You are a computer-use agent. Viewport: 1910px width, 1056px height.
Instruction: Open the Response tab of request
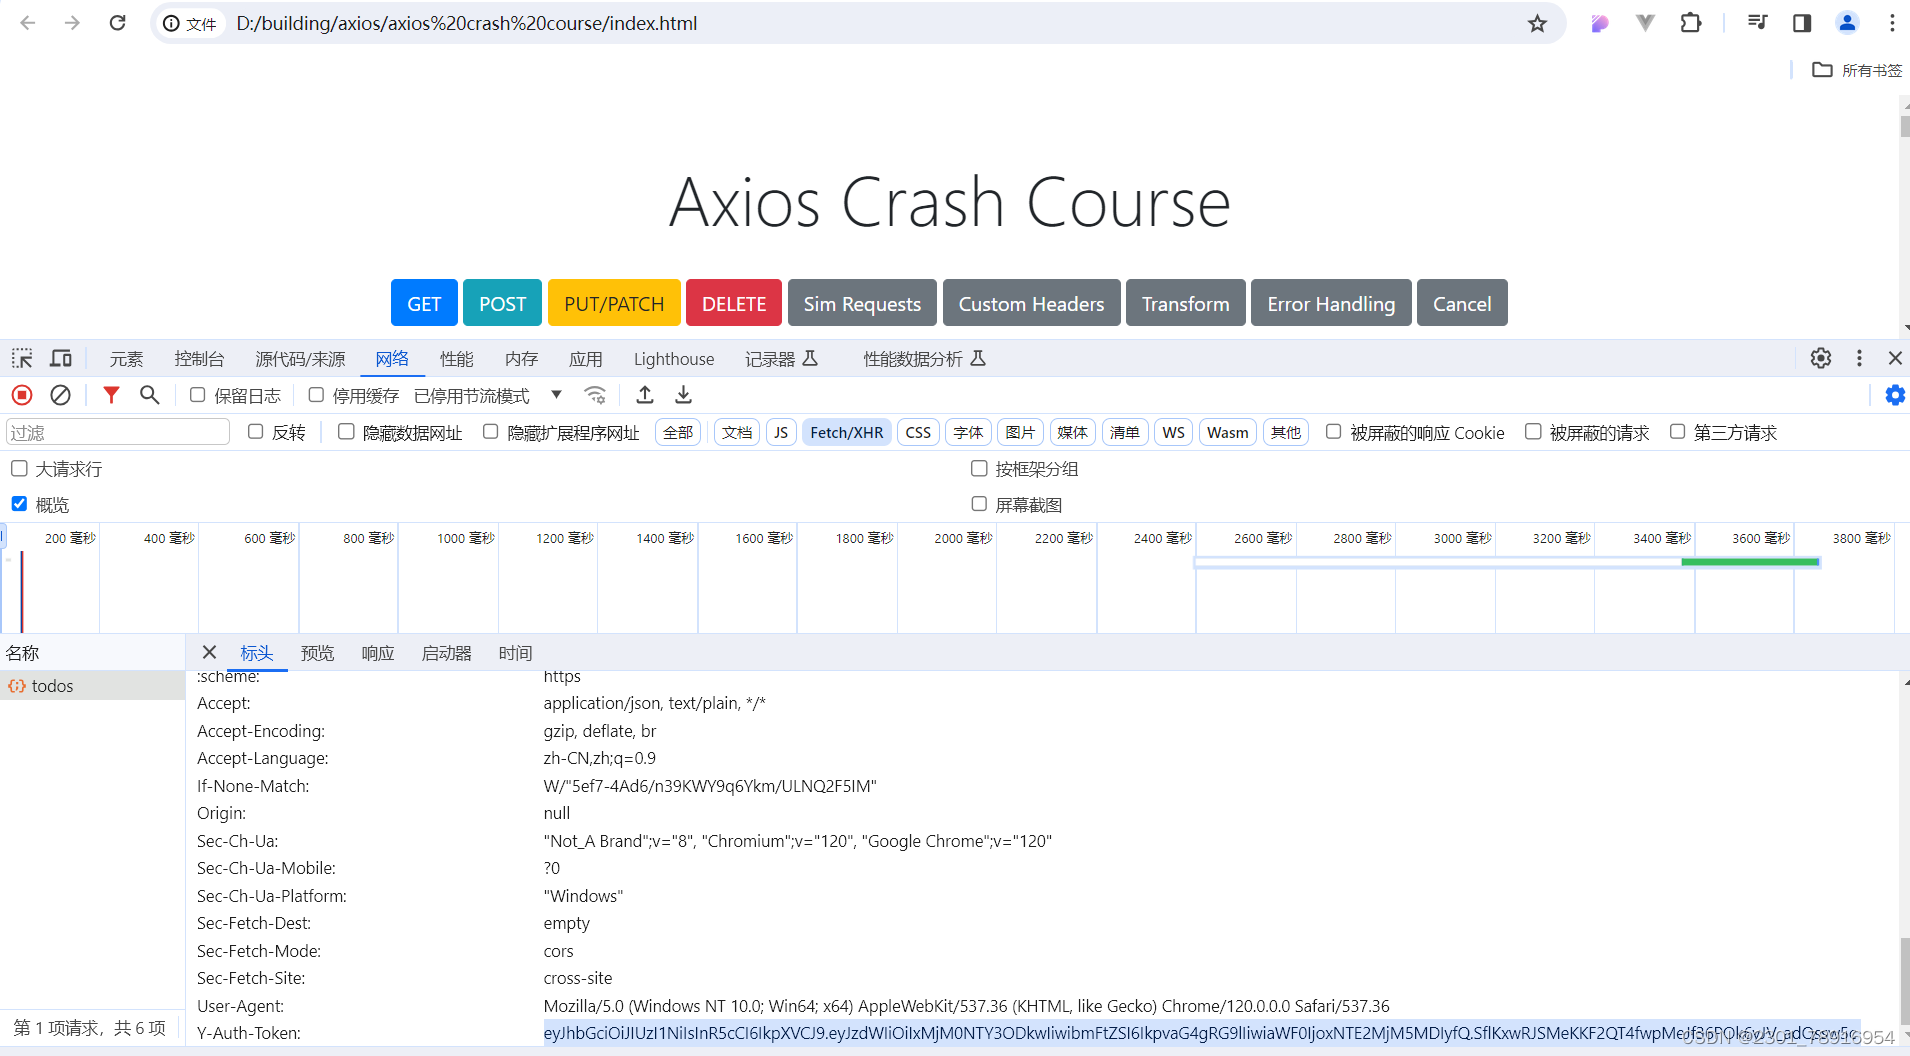[378, 653]
